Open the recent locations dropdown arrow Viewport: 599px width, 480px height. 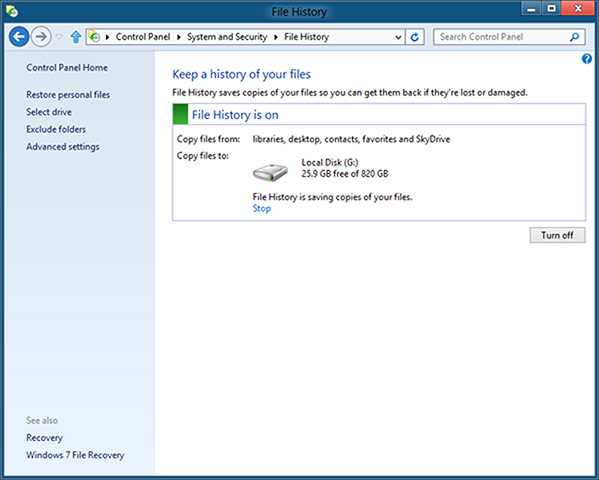[x=59, y=37]
